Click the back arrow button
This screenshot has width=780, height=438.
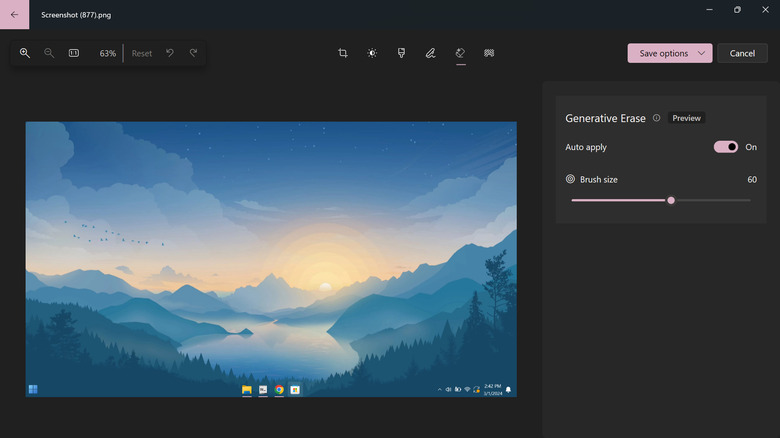click(x=14, y=15)
